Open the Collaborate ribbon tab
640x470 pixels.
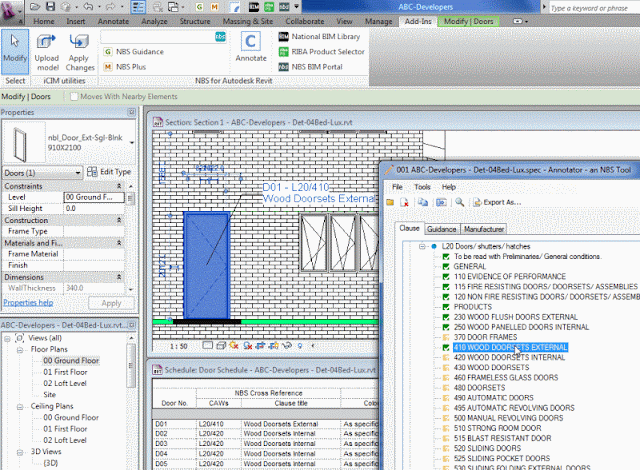coord(304,21)
